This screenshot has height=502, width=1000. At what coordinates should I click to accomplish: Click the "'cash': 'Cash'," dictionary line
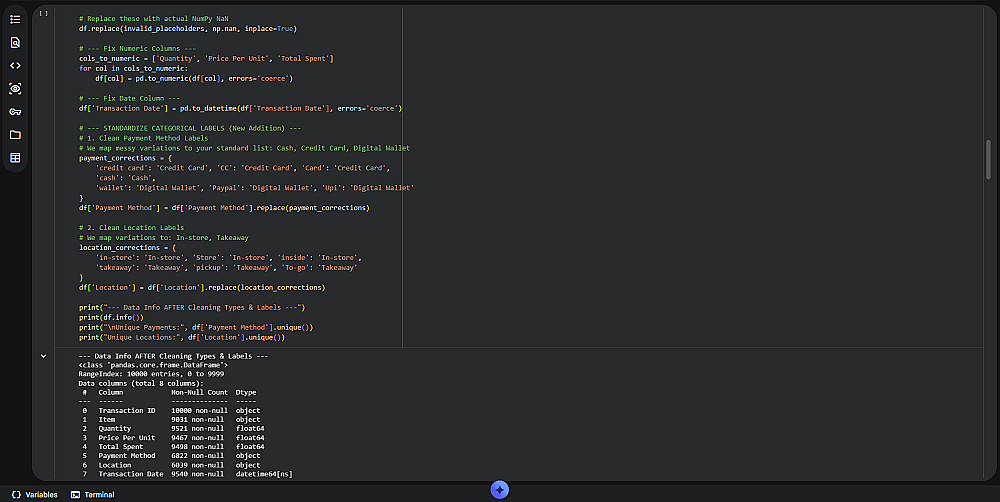tap(125, 178)
